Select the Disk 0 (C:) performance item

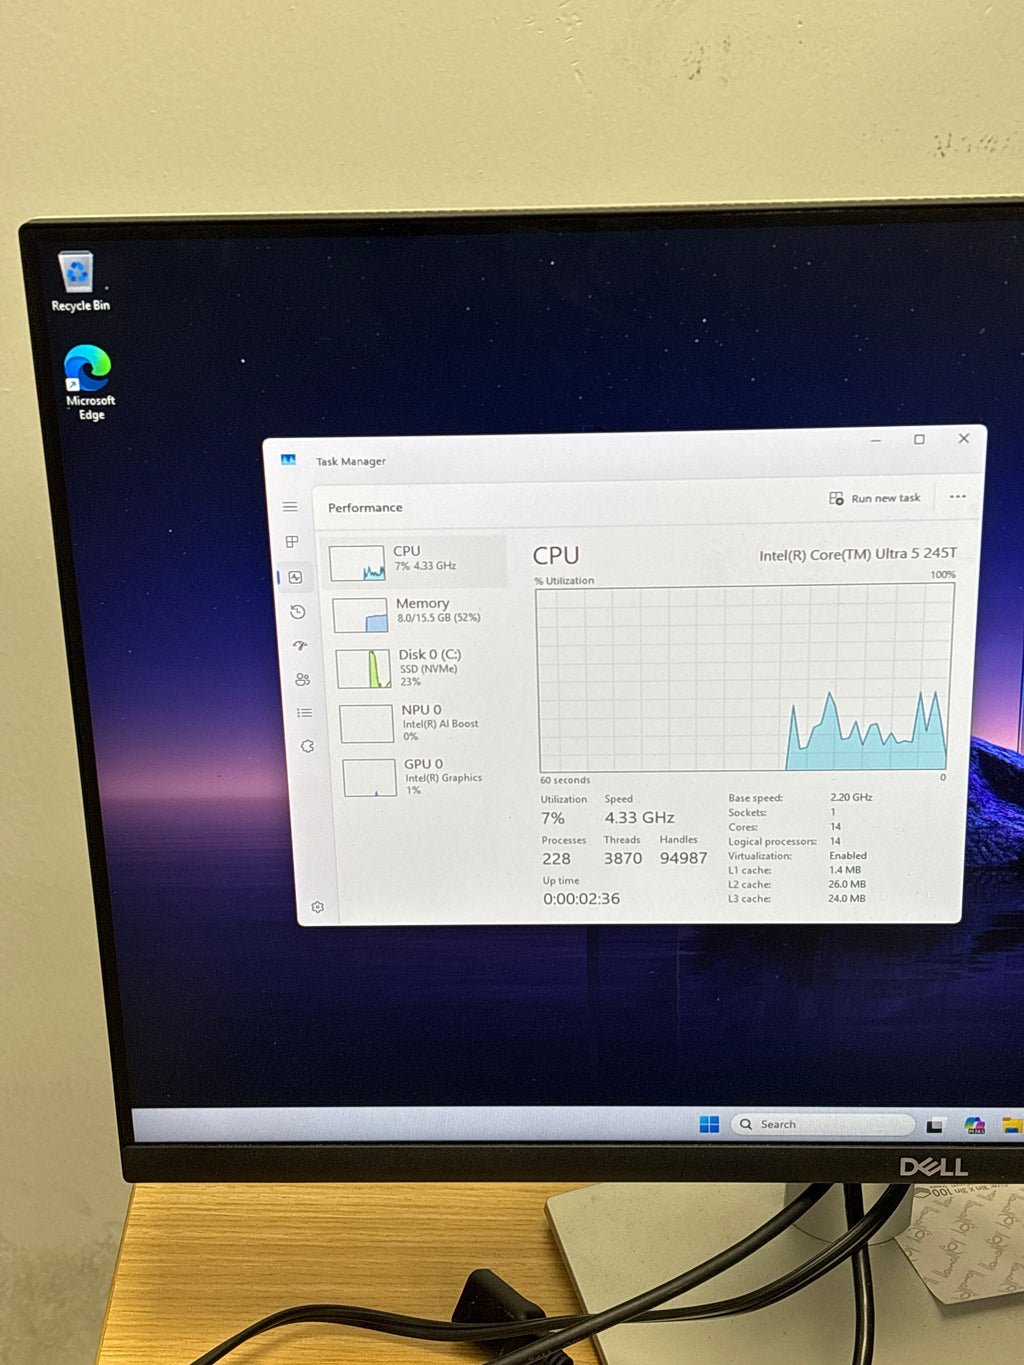point(421,668)
